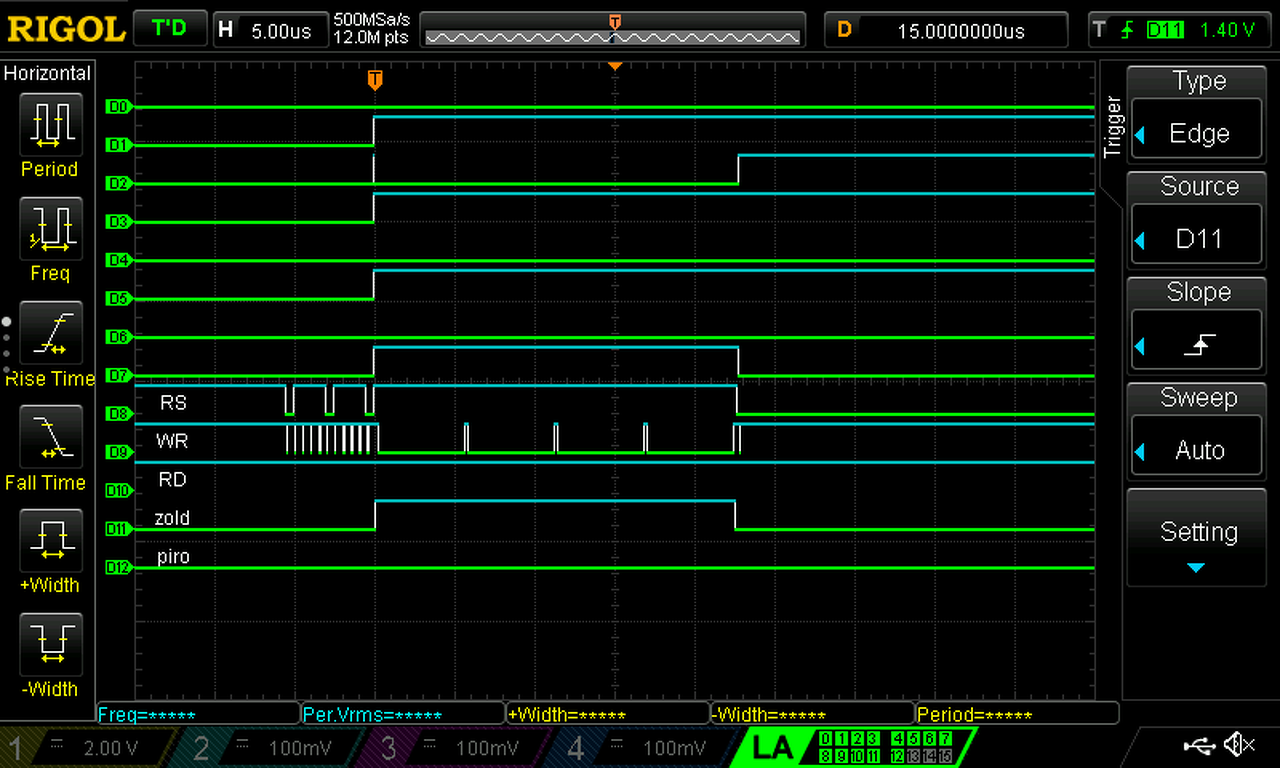Select the D3 channel tag
The height and width of the screenshot is (768, 1280).
[118, 222]
